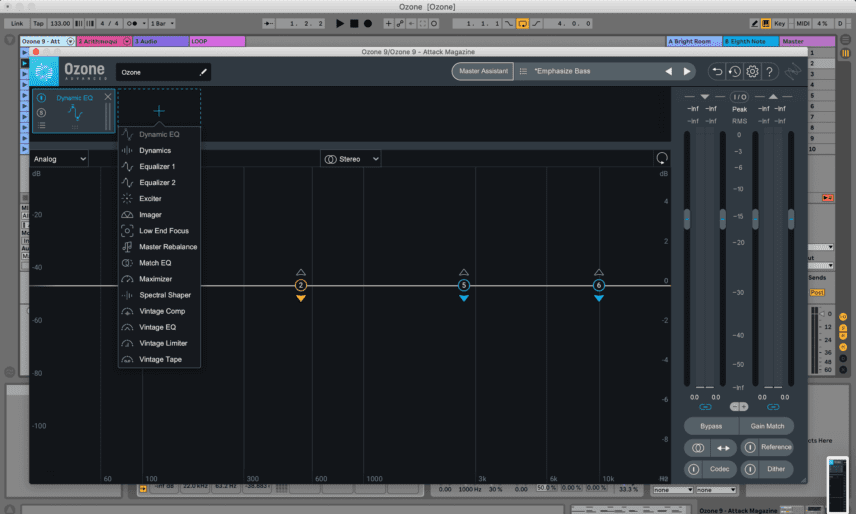This screenshot has height=514, width=856.
Task: Click the mono sum overlapping circles icon
Action: click(x=698, y=448)
